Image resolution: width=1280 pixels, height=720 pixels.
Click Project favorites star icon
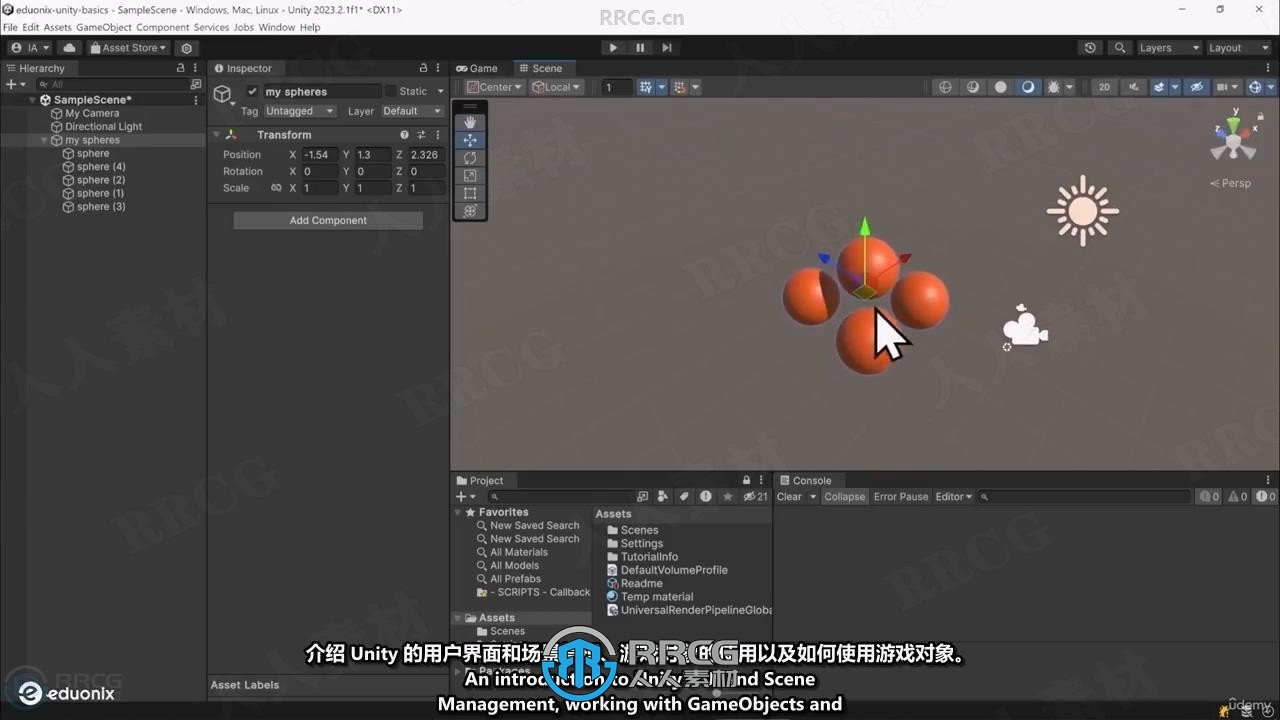(728, 497)
